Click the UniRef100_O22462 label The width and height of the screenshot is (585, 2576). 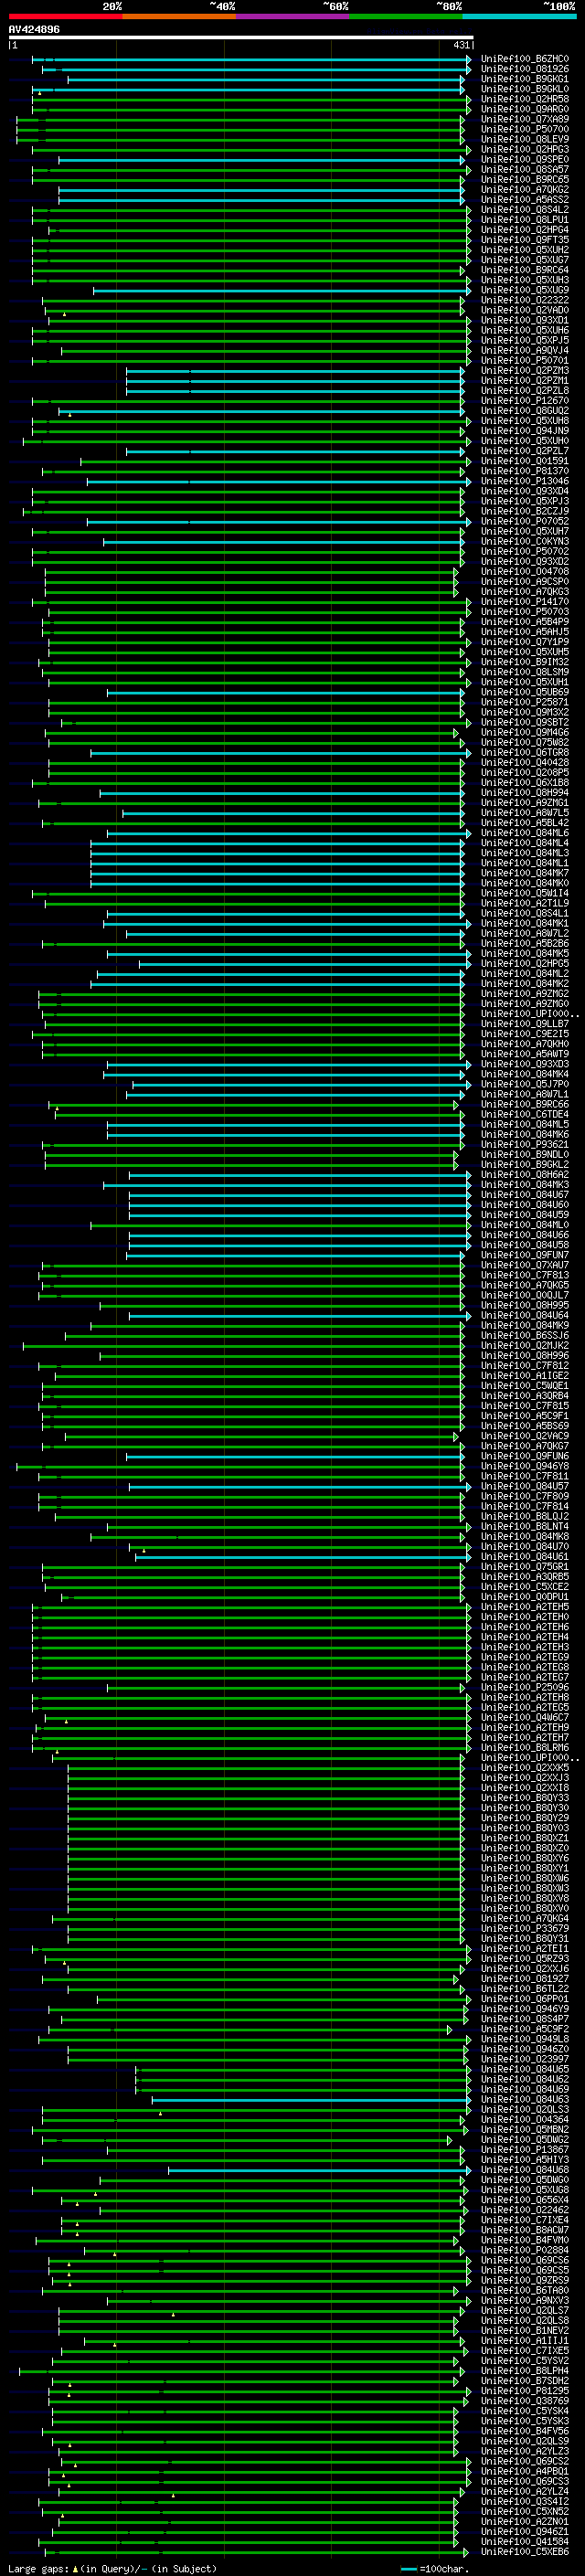tap(525, 2209)
